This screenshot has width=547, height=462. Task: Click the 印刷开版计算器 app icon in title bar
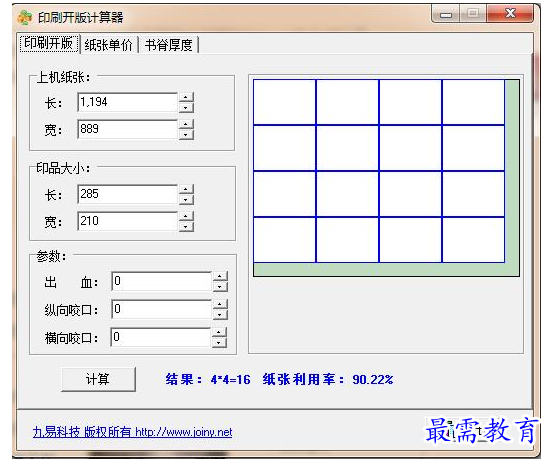[24, 17]
